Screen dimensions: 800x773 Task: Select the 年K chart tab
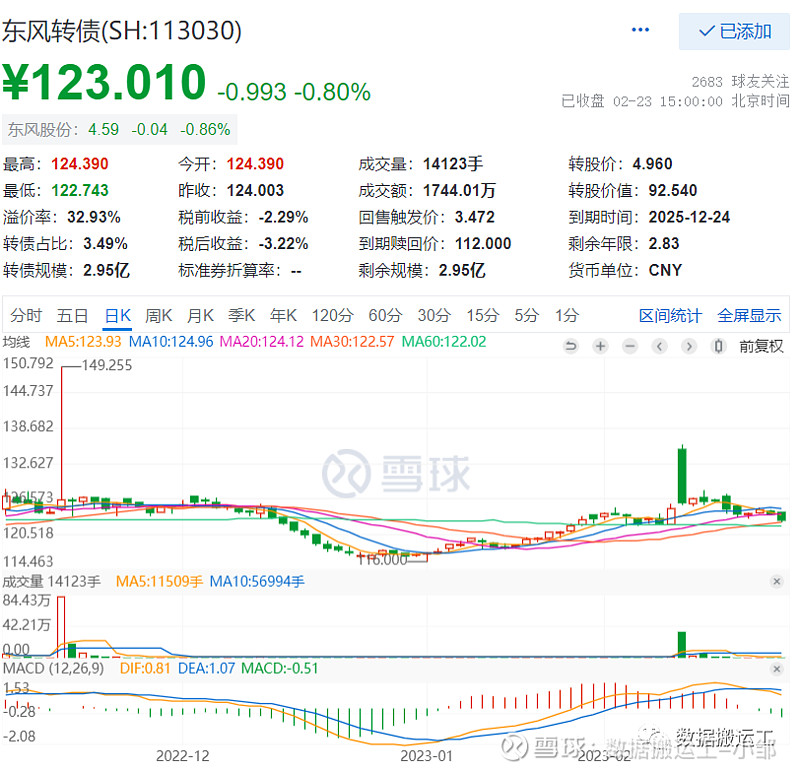coord(283,315)
